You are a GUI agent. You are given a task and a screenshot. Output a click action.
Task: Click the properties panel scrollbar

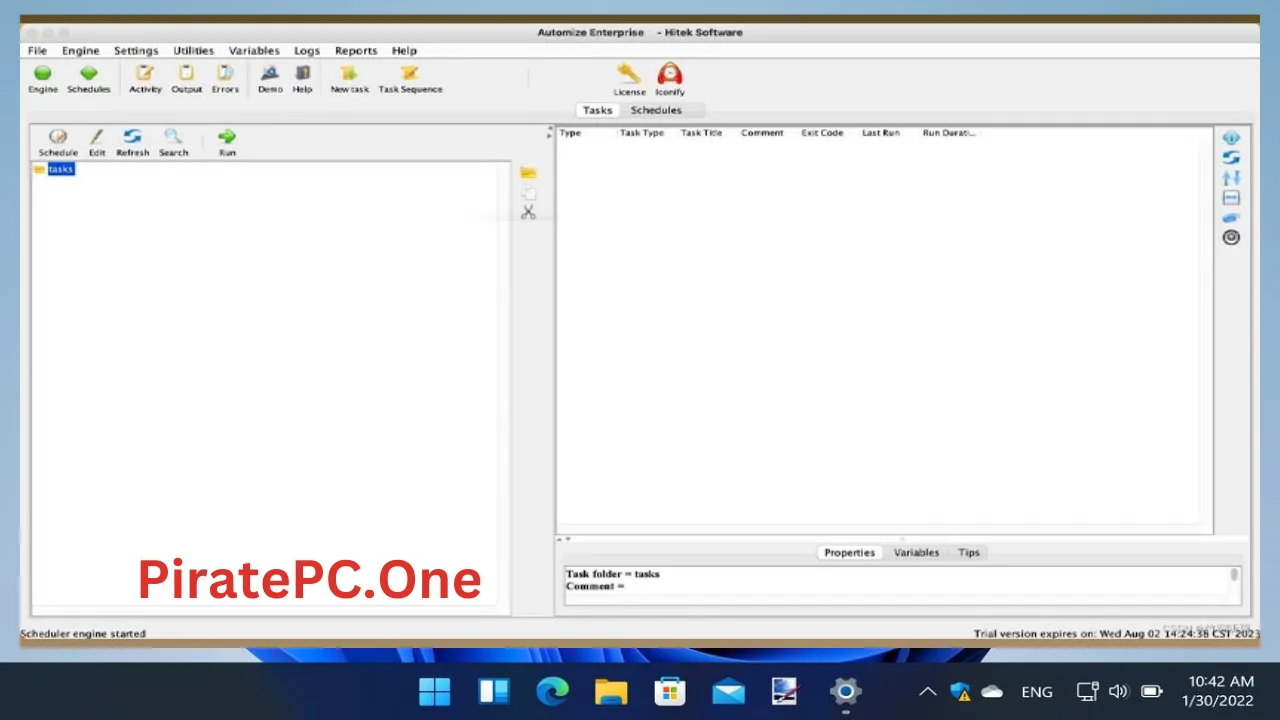click(x=1234, y=576)
